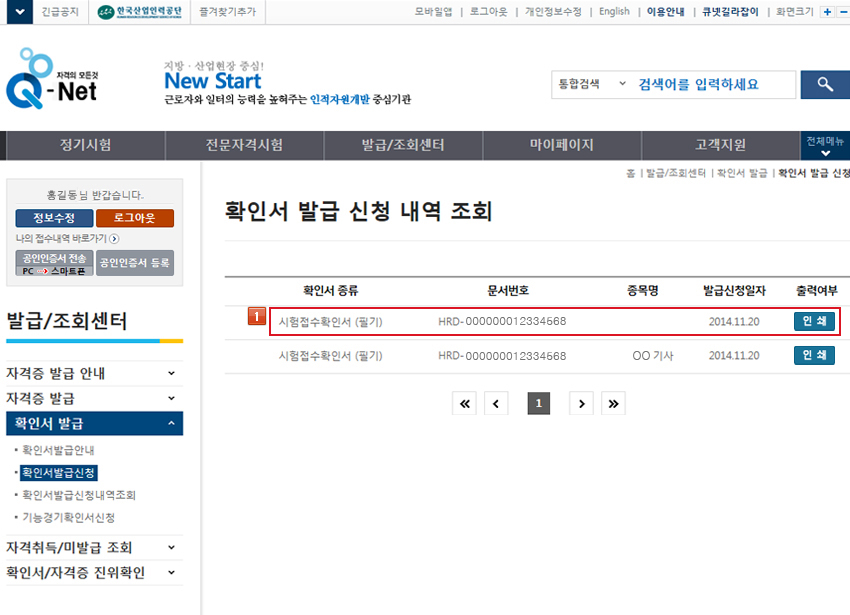Image resolution: width=850 pixels, height=615 pixels.
Task: Expand 자격취득/미발급 조회 section
Action: tap(171, 548)
